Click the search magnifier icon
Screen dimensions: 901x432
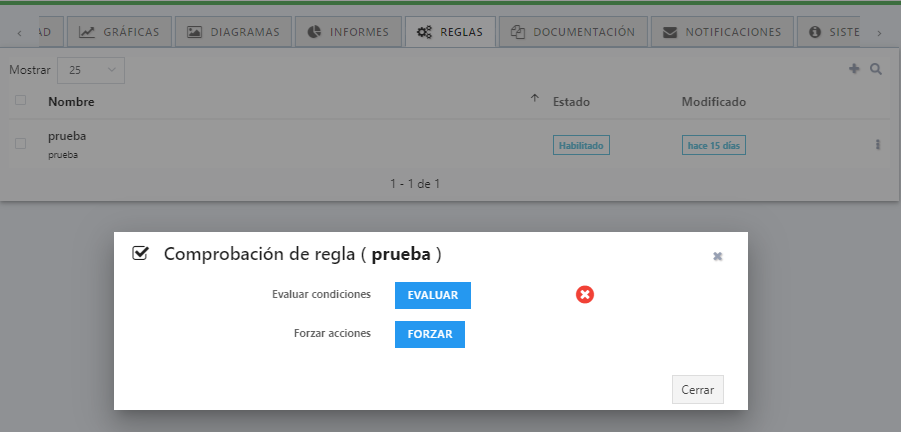coord(876,70)
